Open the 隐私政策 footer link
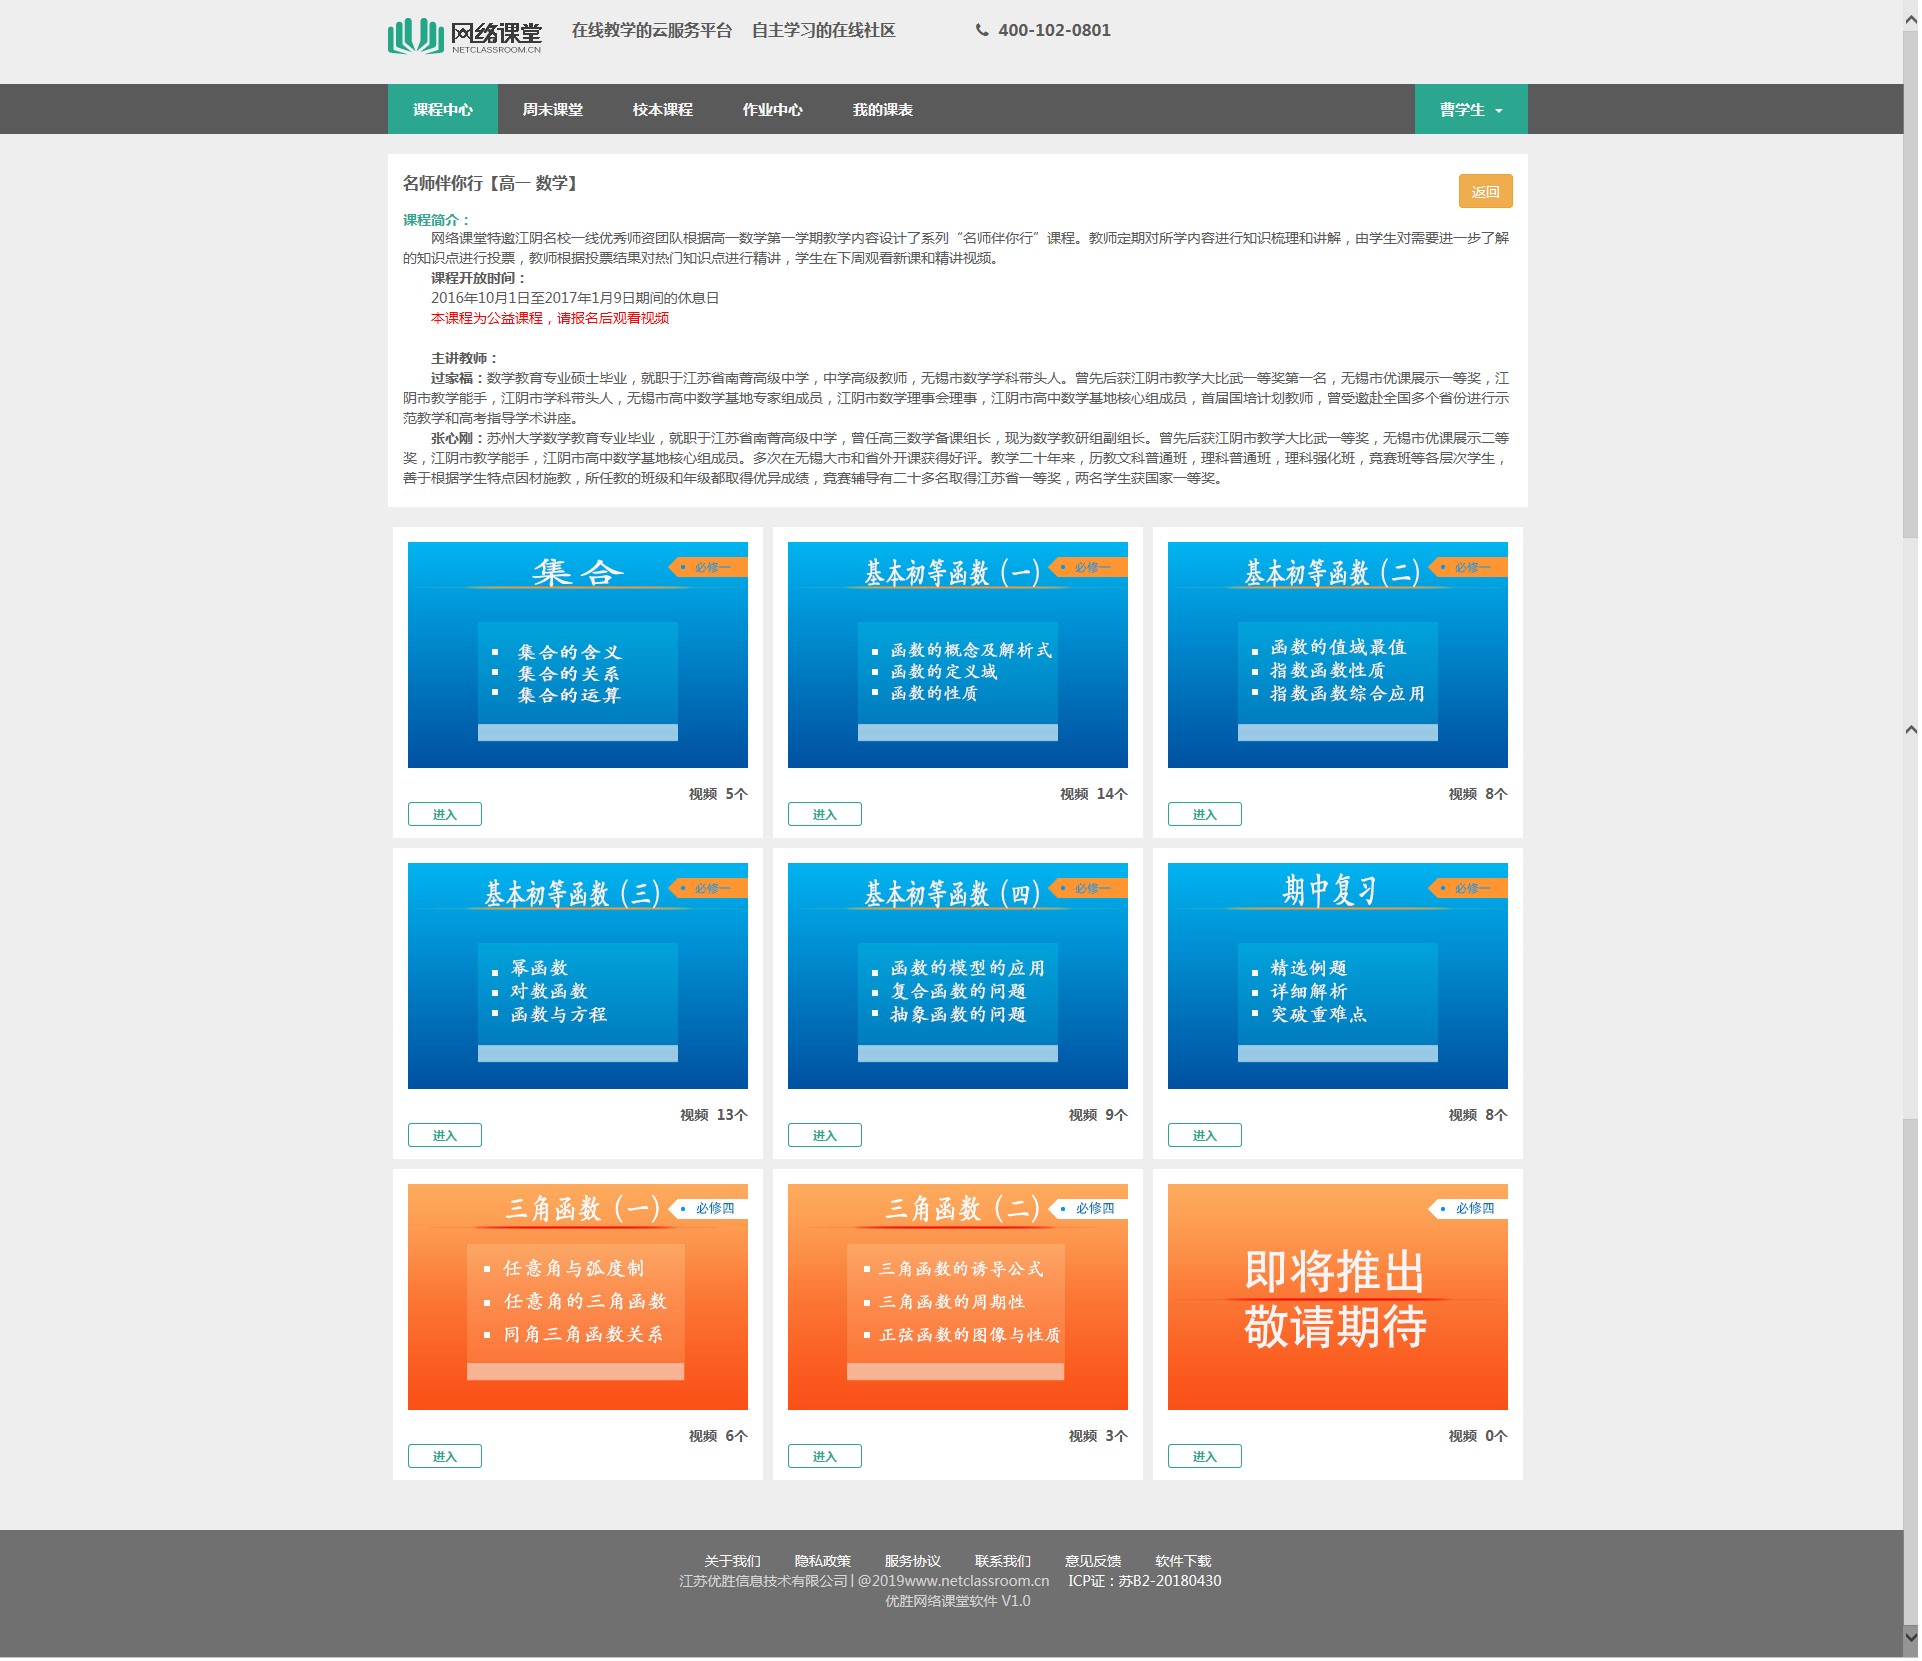The image size is (1922, 1661). click(822, 1561)
